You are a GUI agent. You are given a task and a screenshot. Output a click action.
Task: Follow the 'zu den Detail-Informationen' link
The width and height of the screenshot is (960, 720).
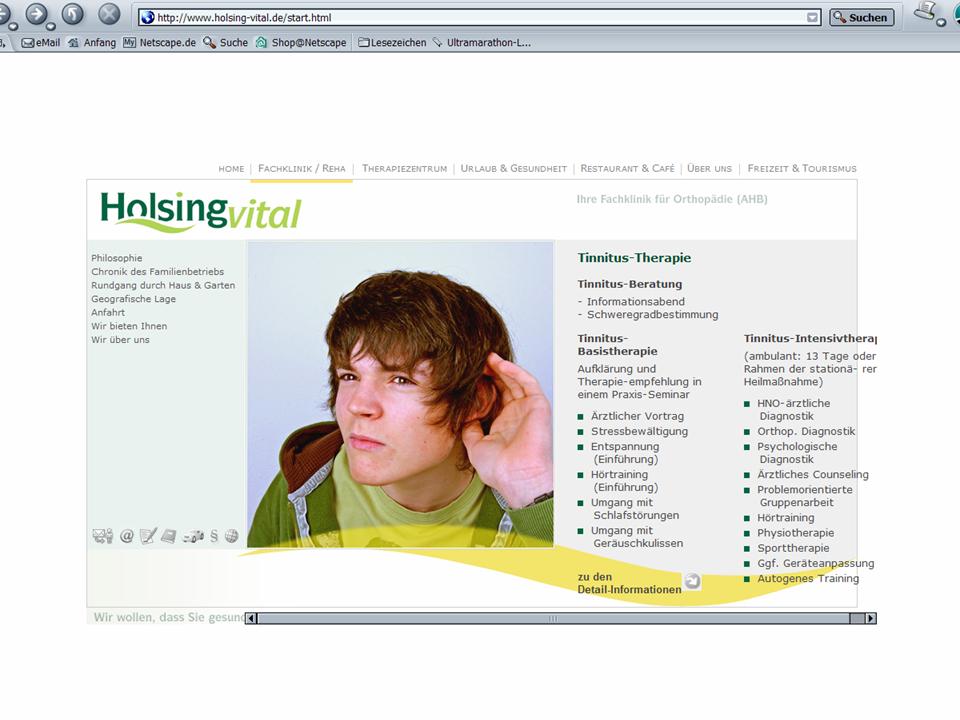[629, 584]
